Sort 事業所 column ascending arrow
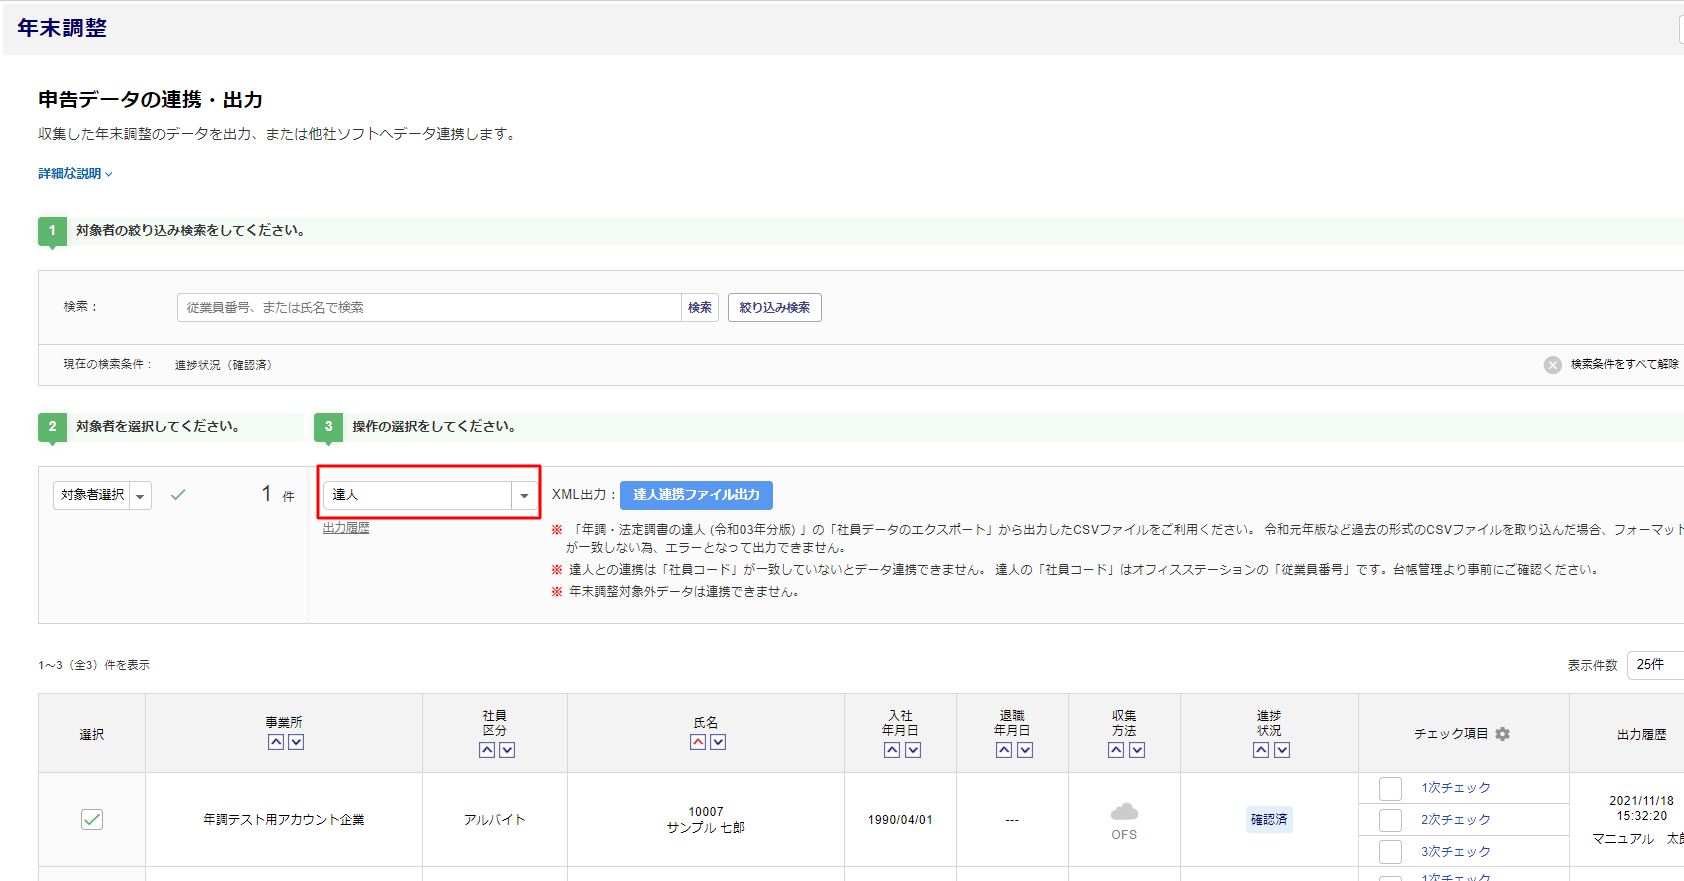The image size is (1684, 881). click(276, 742)
